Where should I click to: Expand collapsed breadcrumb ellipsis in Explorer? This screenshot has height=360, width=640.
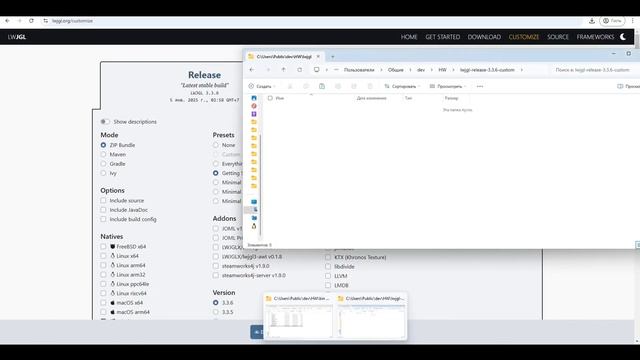pos(336,70)
